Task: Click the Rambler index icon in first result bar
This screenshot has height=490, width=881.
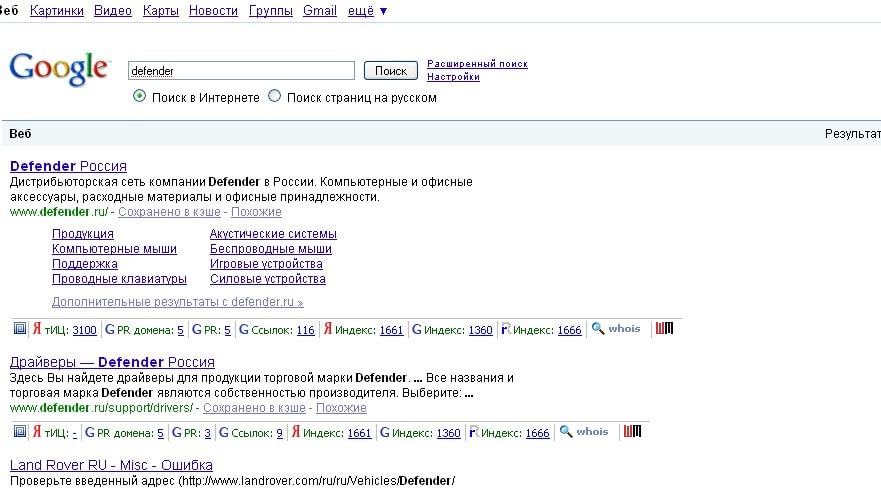Action: click(505, 329)
